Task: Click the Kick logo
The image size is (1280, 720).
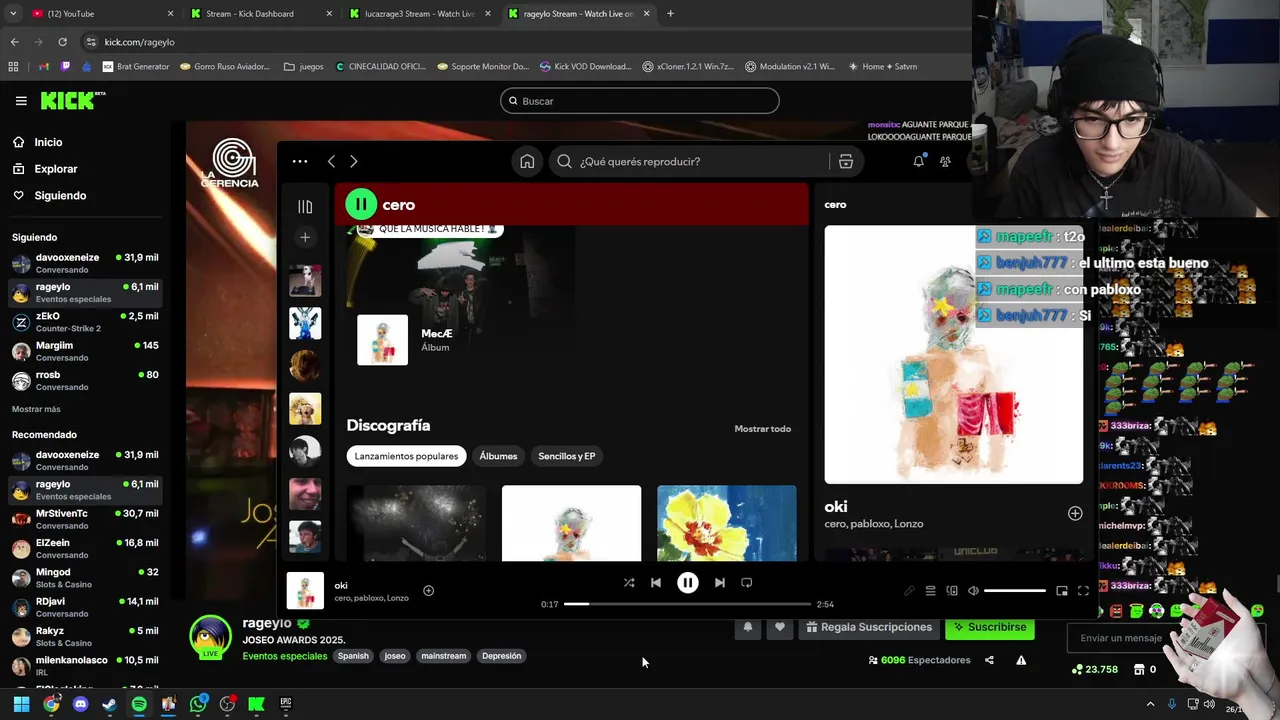Action: click(73, 100)
